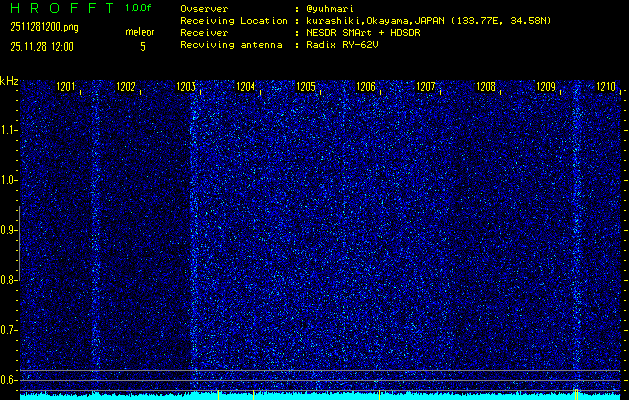Click the 1204 time axis label
629x400 pixels.
click(x=246, y=86)
